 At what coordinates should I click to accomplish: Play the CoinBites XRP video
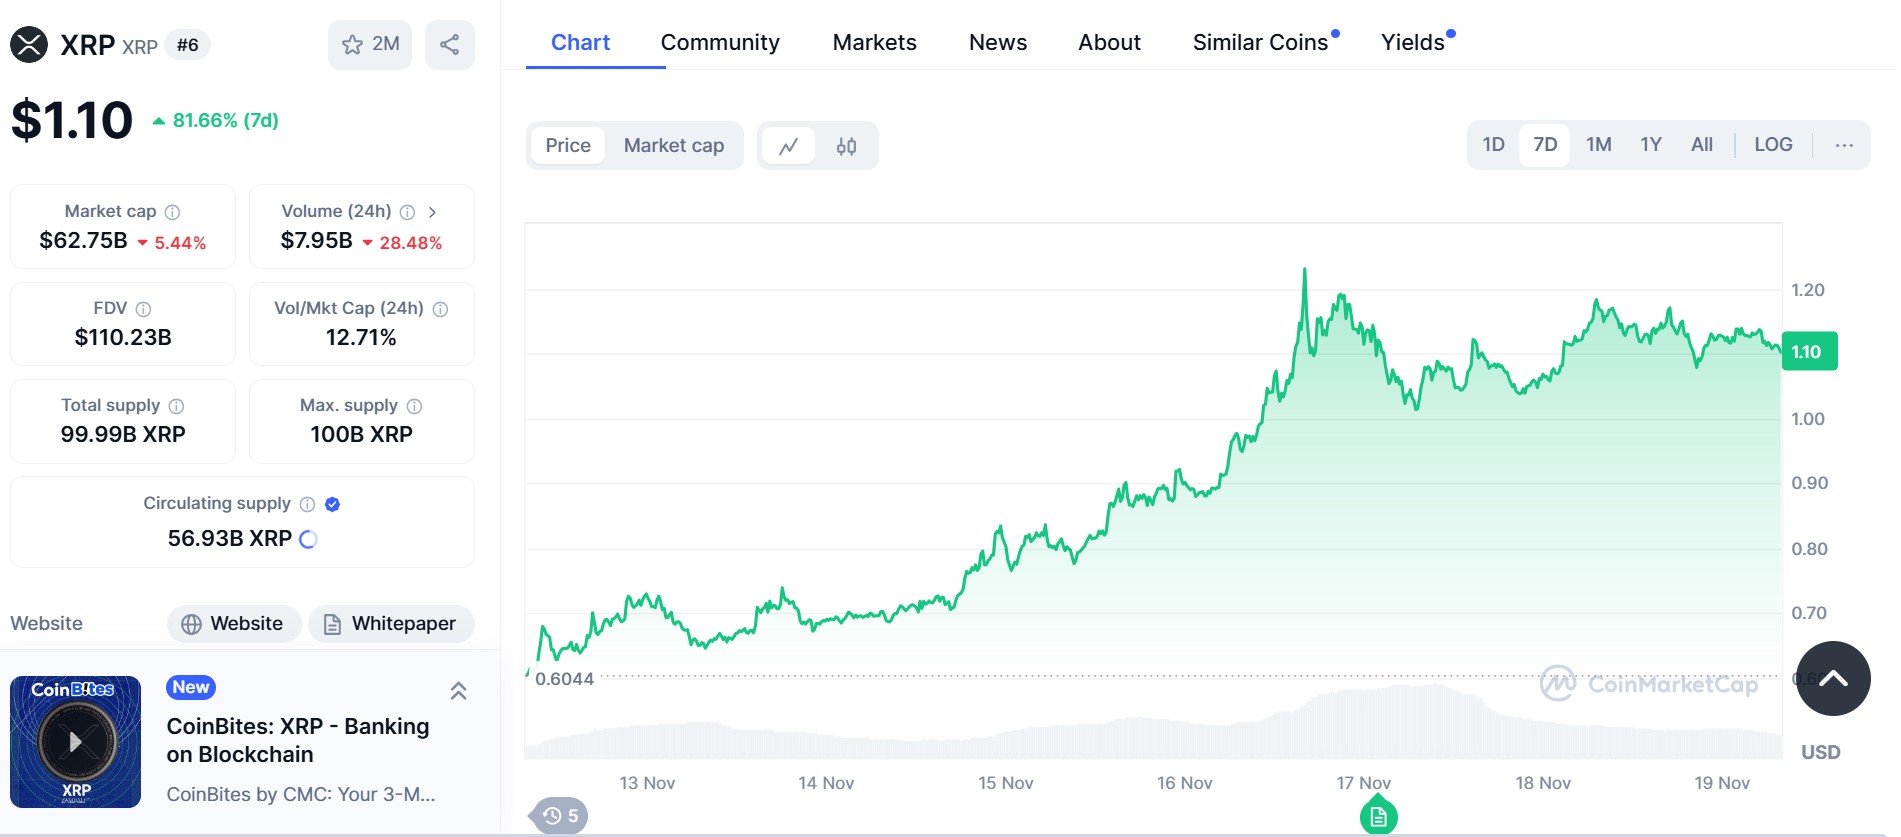76,742
